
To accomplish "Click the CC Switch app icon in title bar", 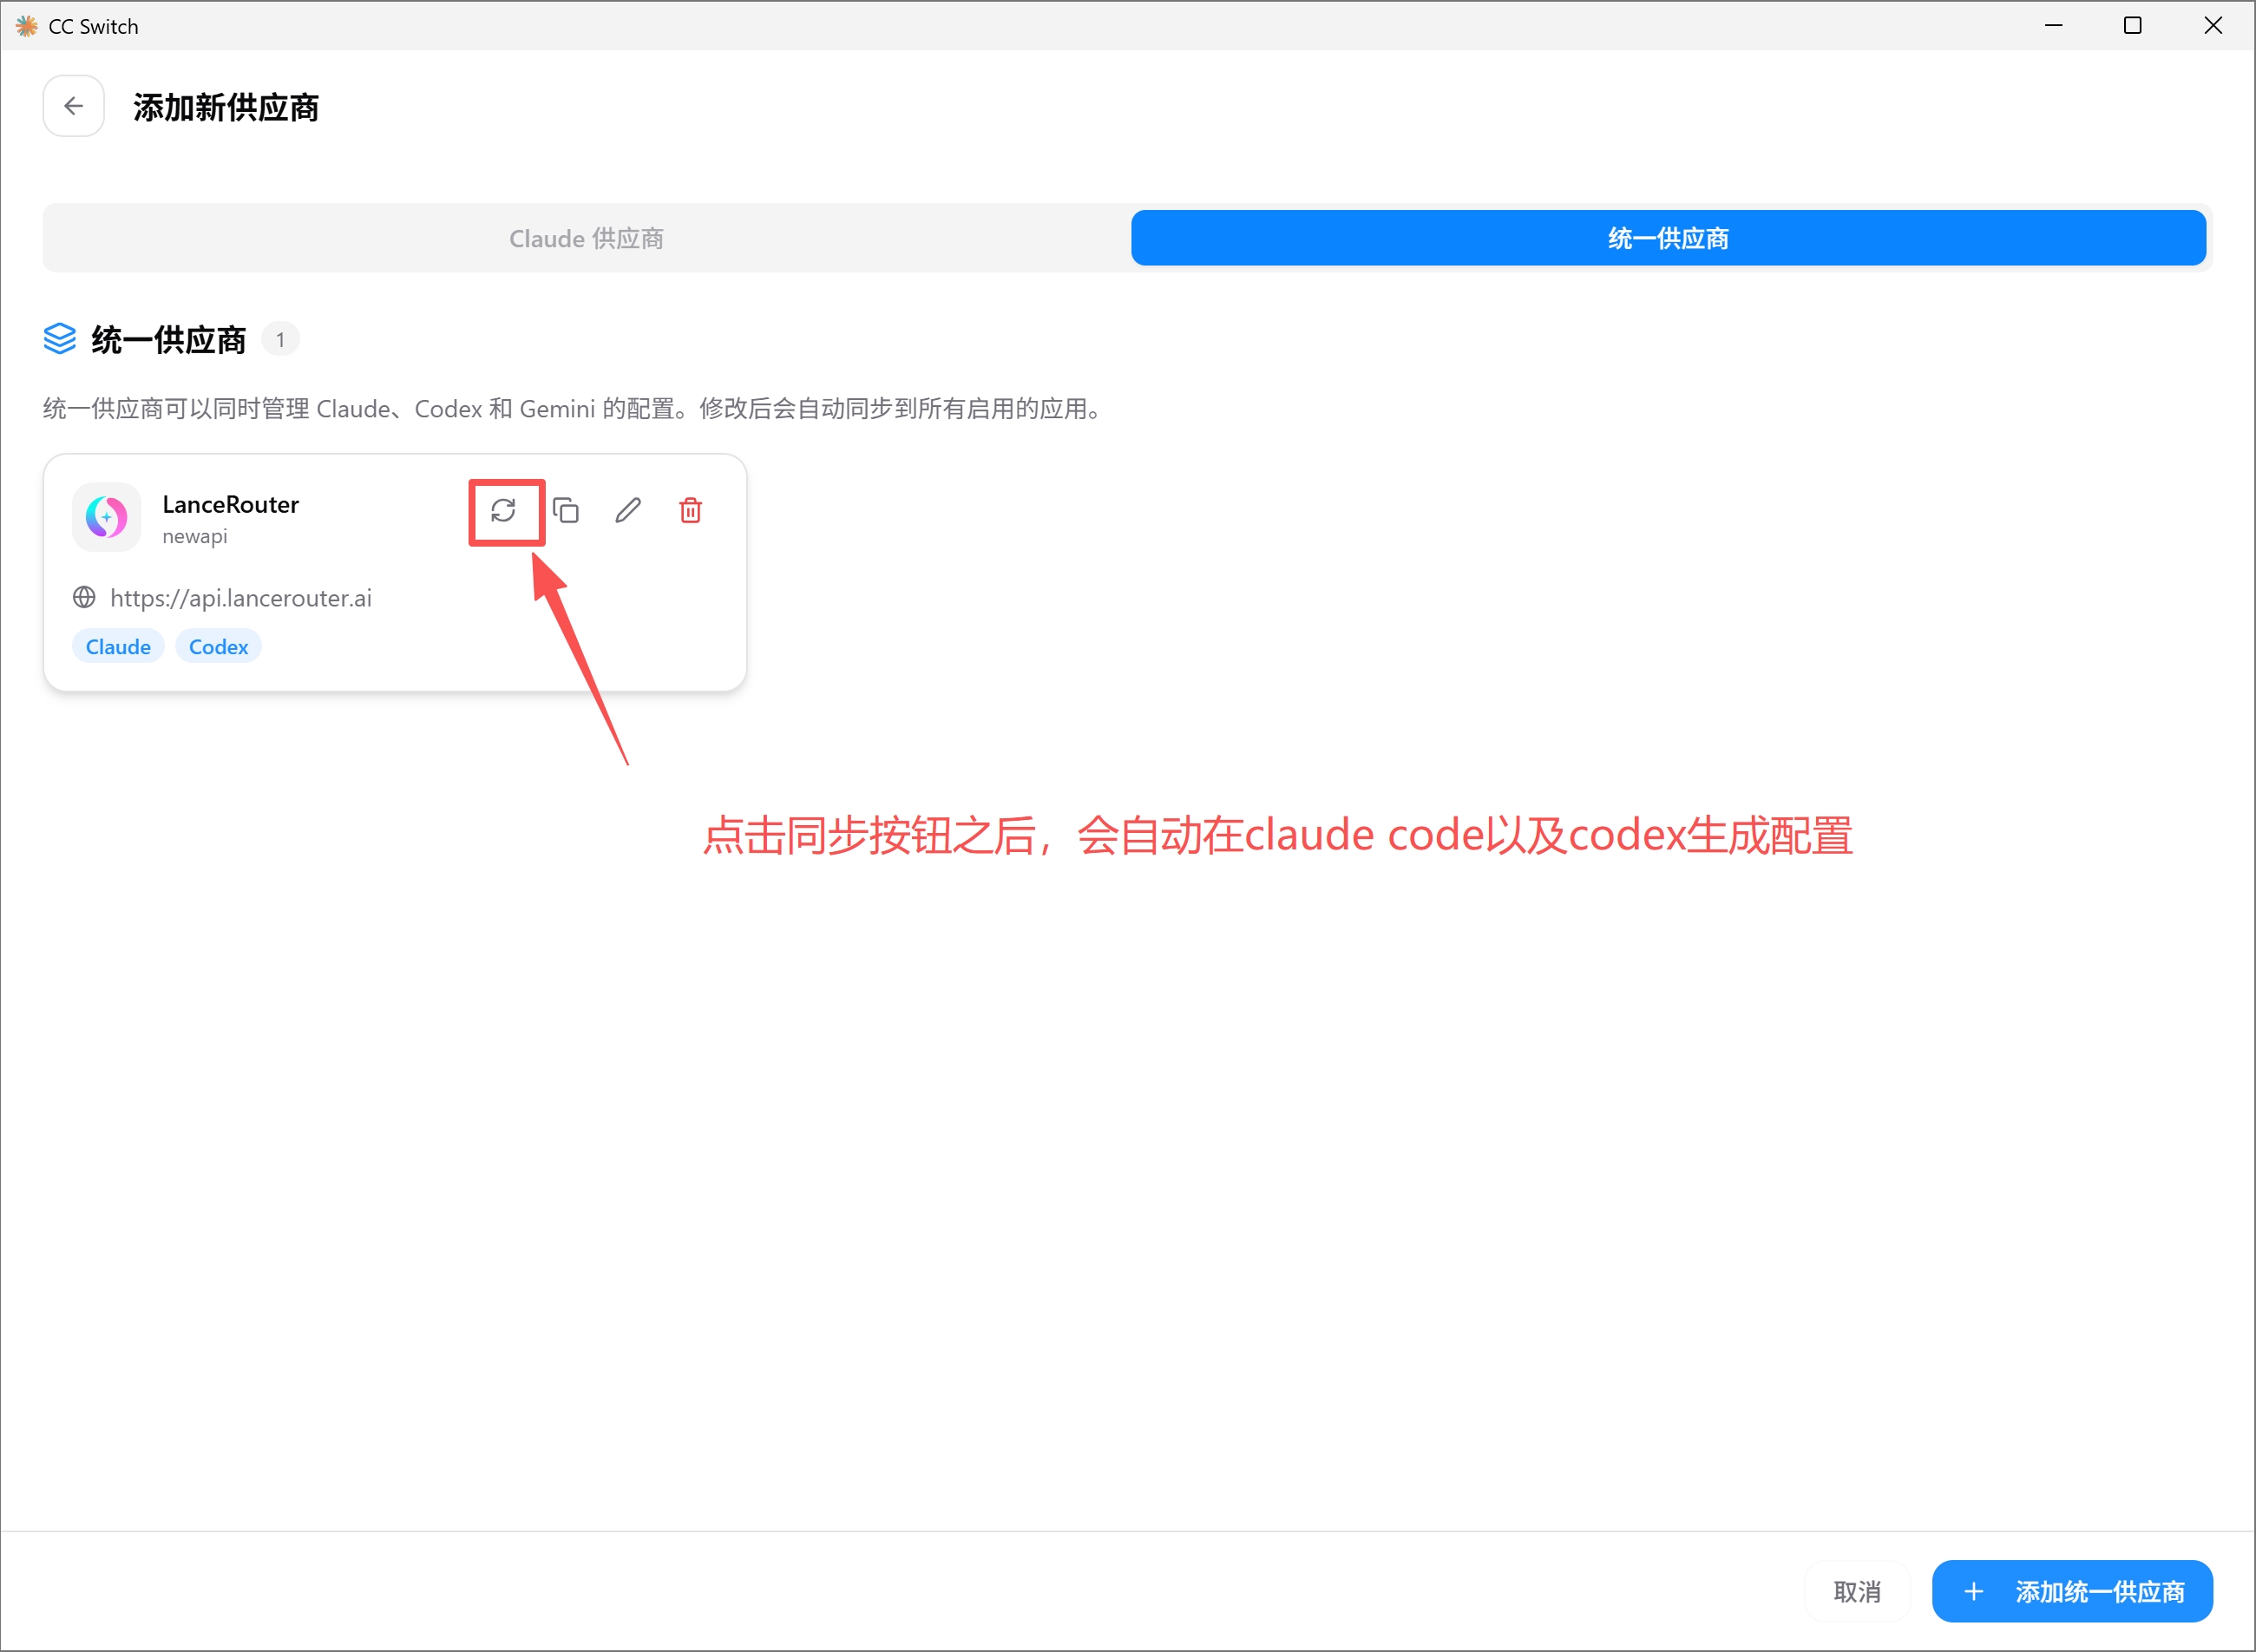I will click(27, 26).
